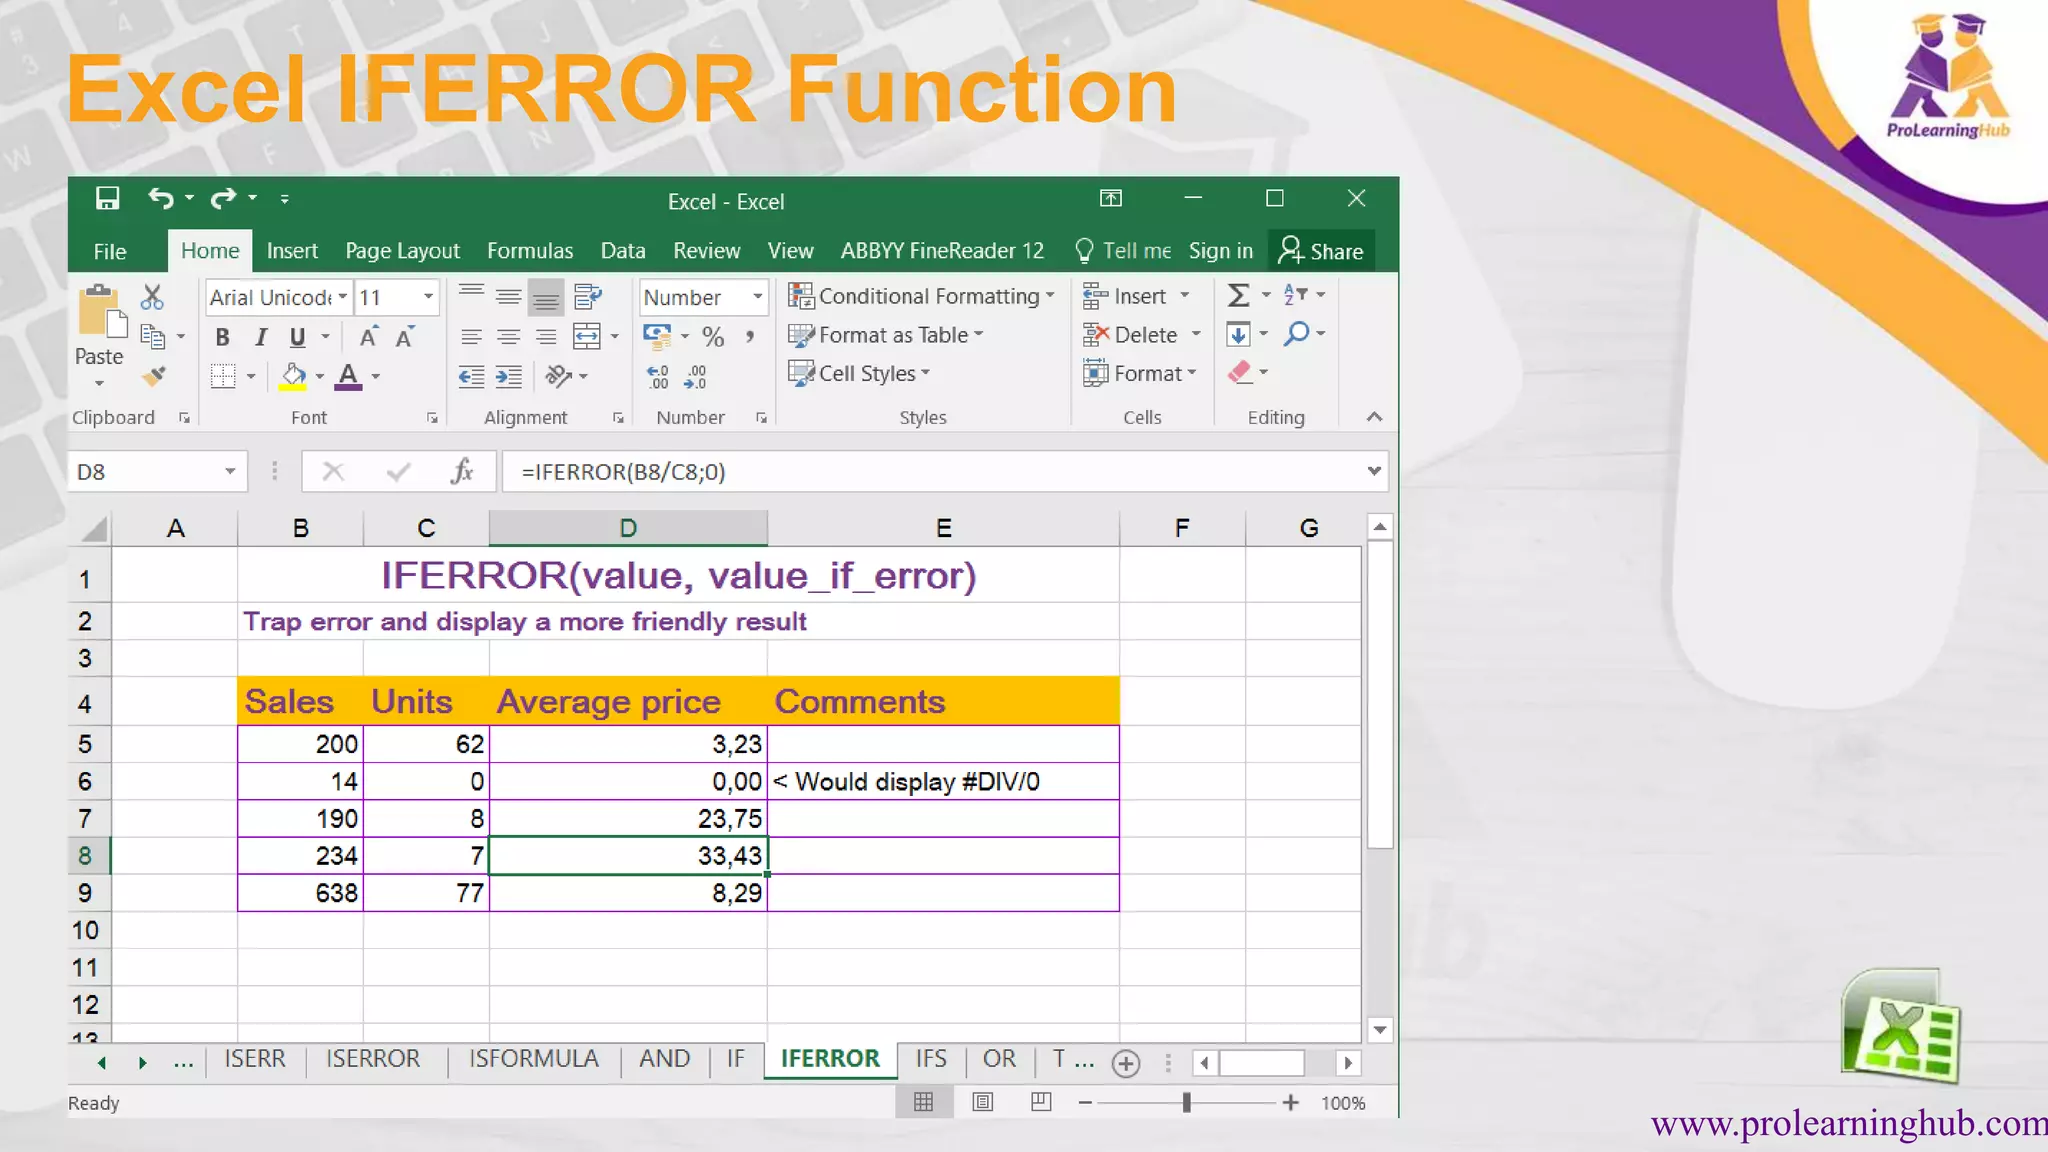Expand Conditional Formatting menu
Image resolution: width=2048 pixels, height=1152 pixels.
click(921, 296)
